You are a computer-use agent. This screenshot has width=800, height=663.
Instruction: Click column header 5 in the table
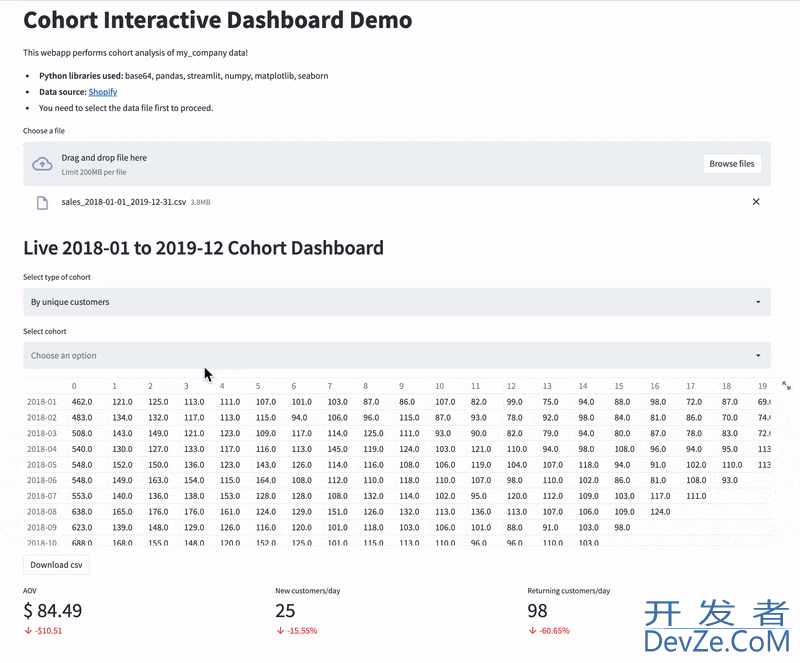(x=258, y=386)
